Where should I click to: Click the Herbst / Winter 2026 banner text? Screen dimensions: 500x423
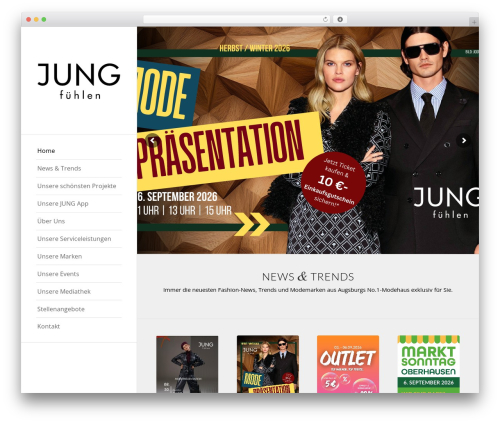[x=255, y=48]
